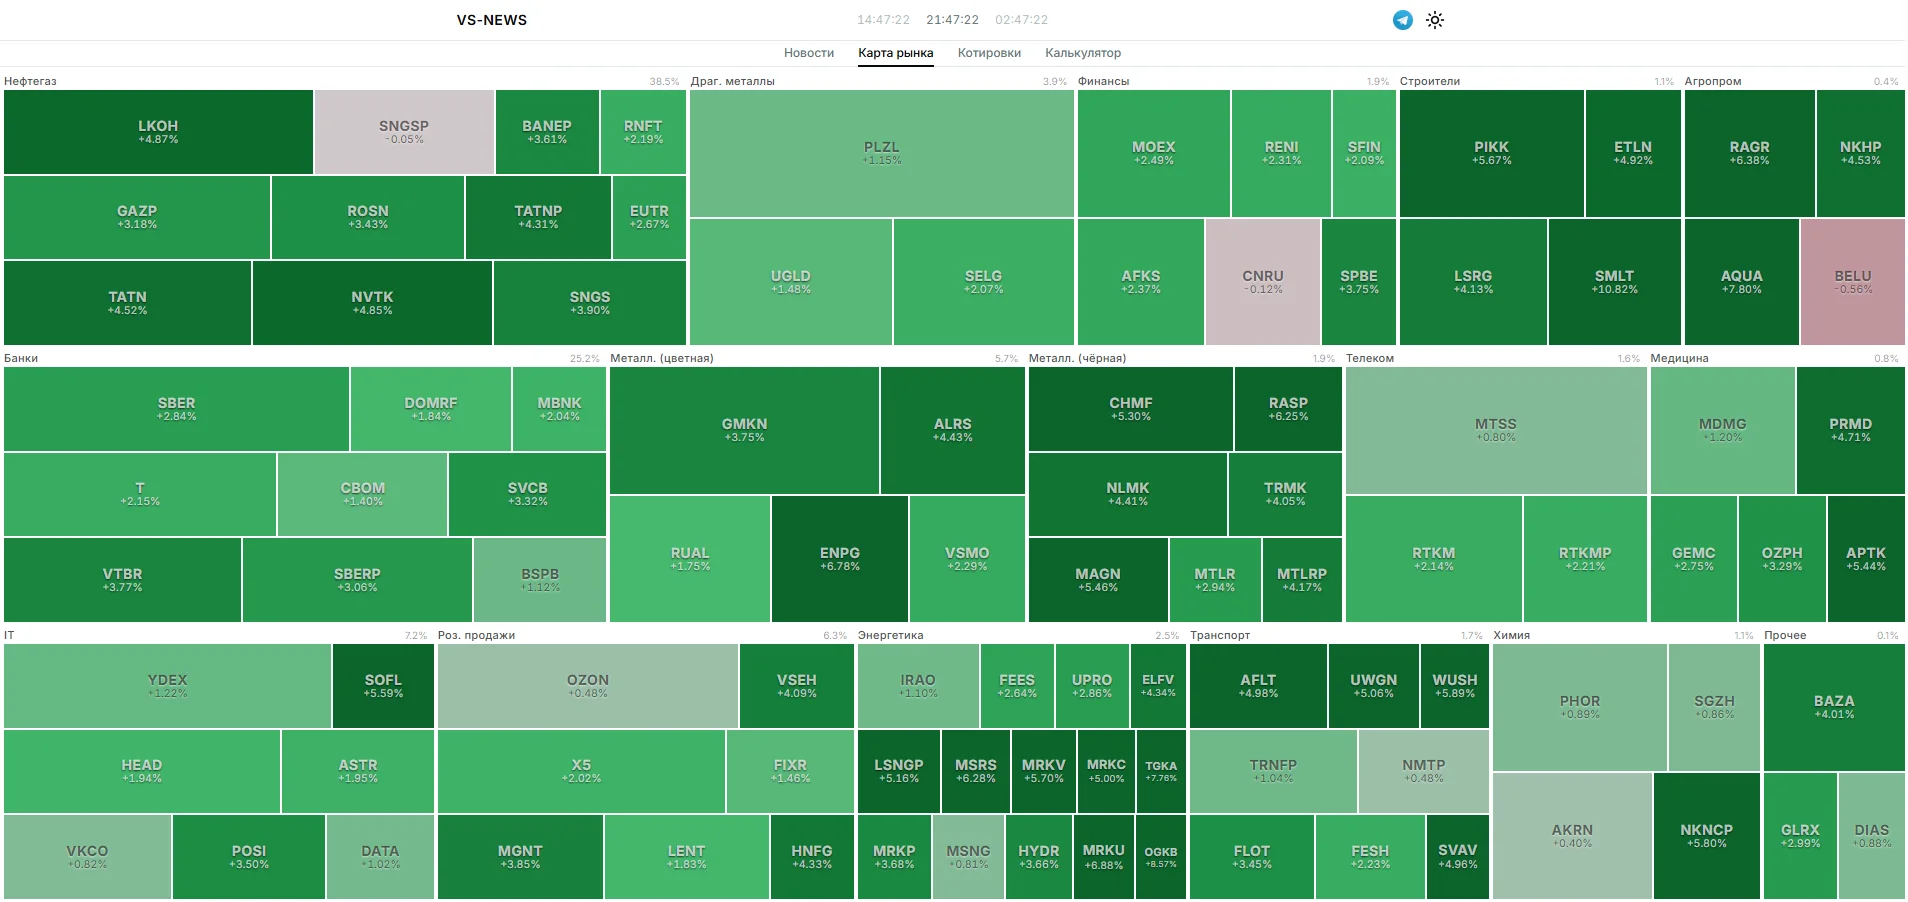Open the PIKK +5.67% tile

click(x=1492, y=153)
